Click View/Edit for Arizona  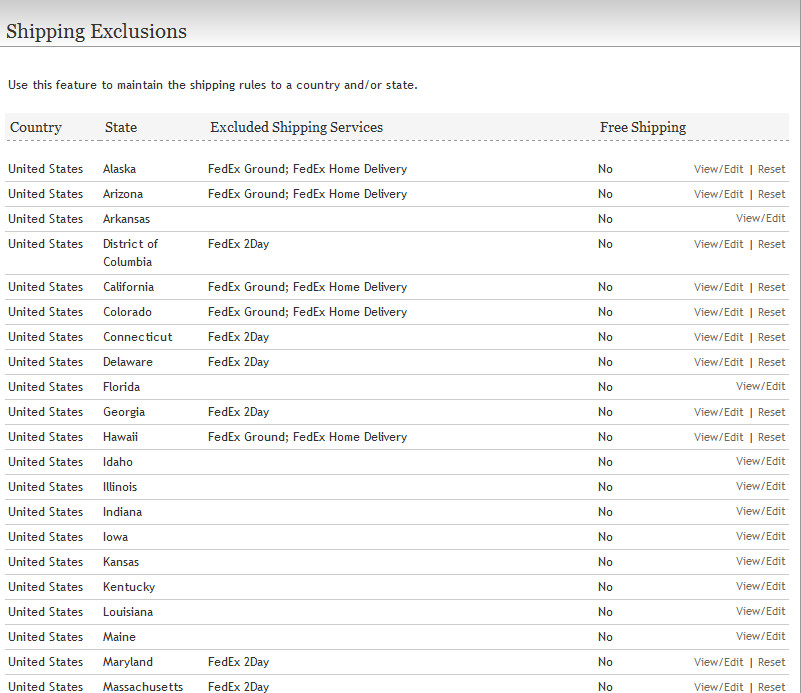click(x=718, y=194)
